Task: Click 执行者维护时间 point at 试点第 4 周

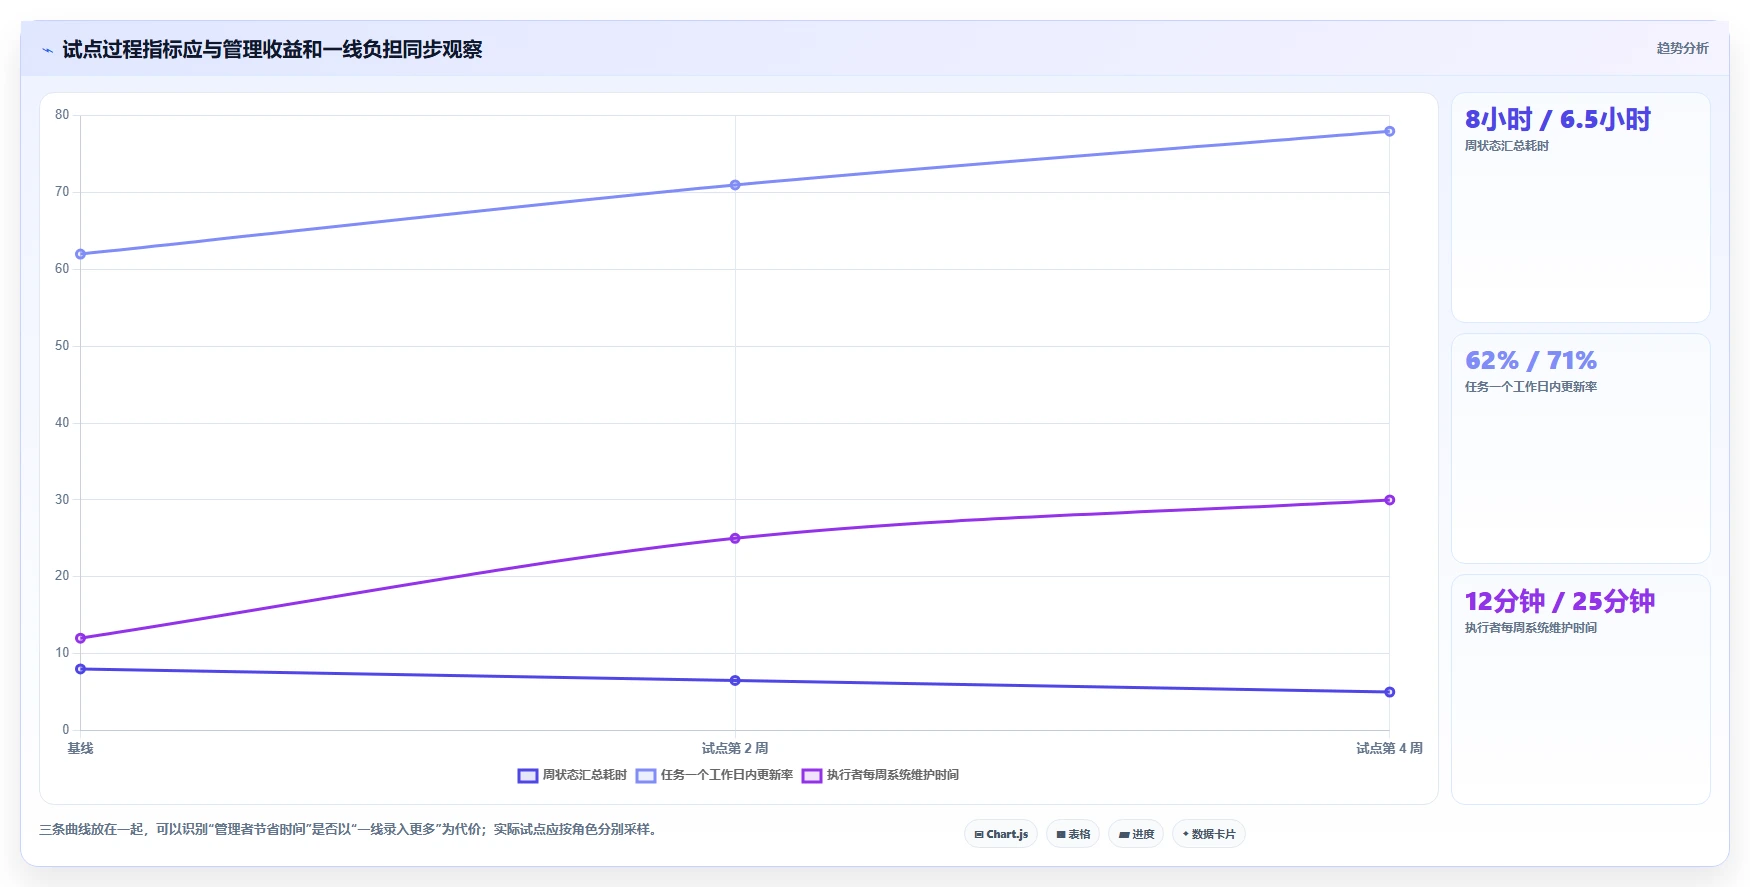Action: (x=1390, y=500)
